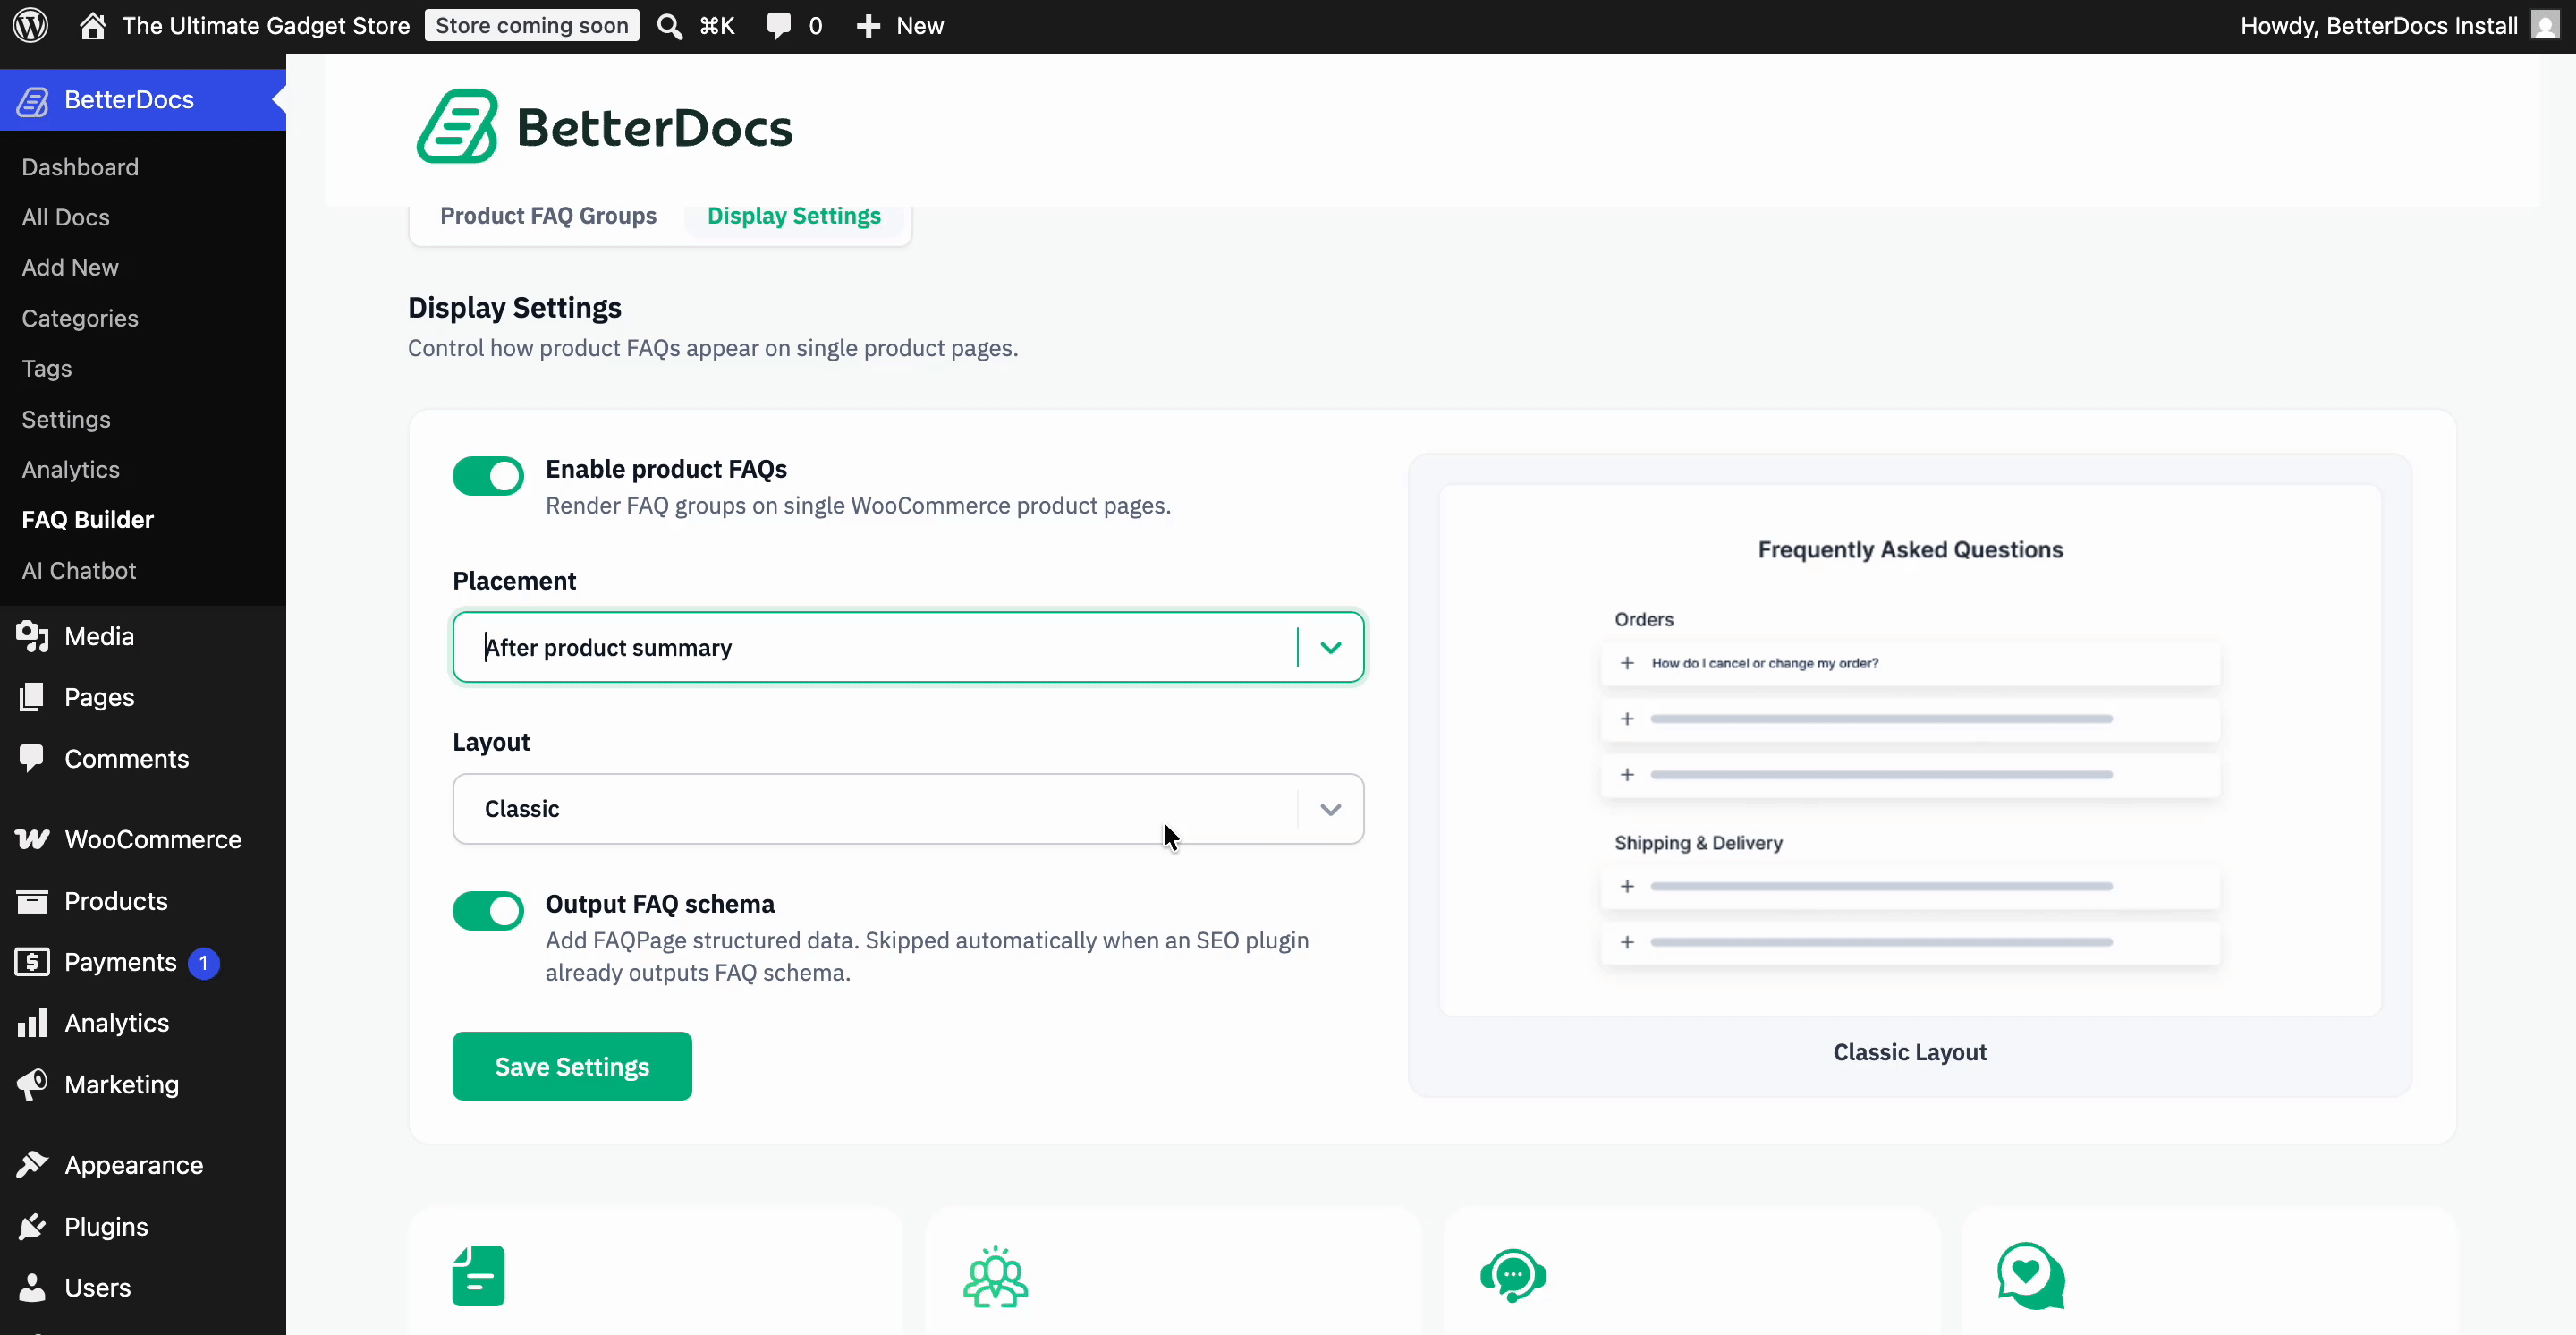Click the Pages sidebar icon
The height and width of the screenshot is (1335, 2576).
[32, 697]
